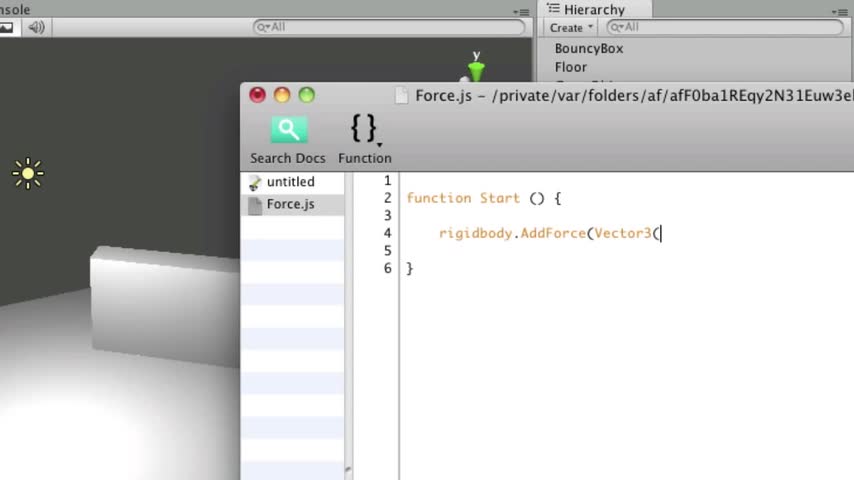
Task: Open the Hierarchy panel options menu
Action: (x=840, y=11)
